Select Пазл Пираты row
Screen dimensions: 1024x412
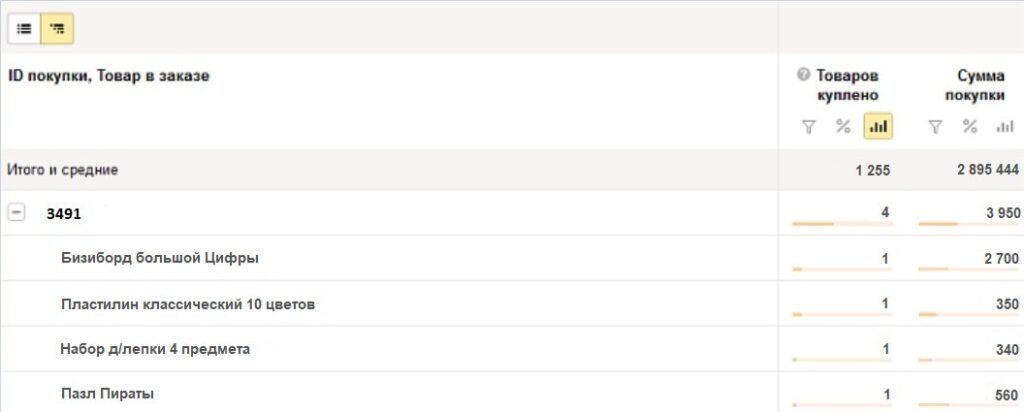(x=107, y=394)
